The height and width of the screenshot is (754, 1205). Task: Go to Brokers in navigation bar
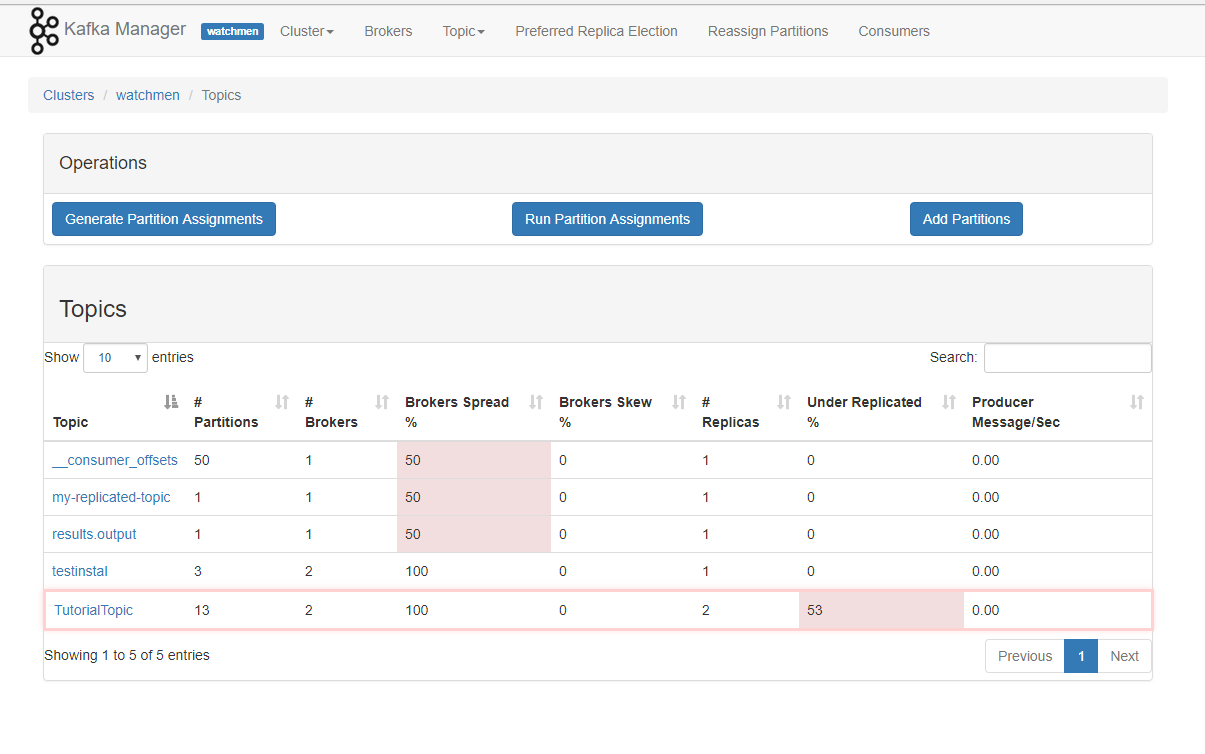tap(388, 31)
